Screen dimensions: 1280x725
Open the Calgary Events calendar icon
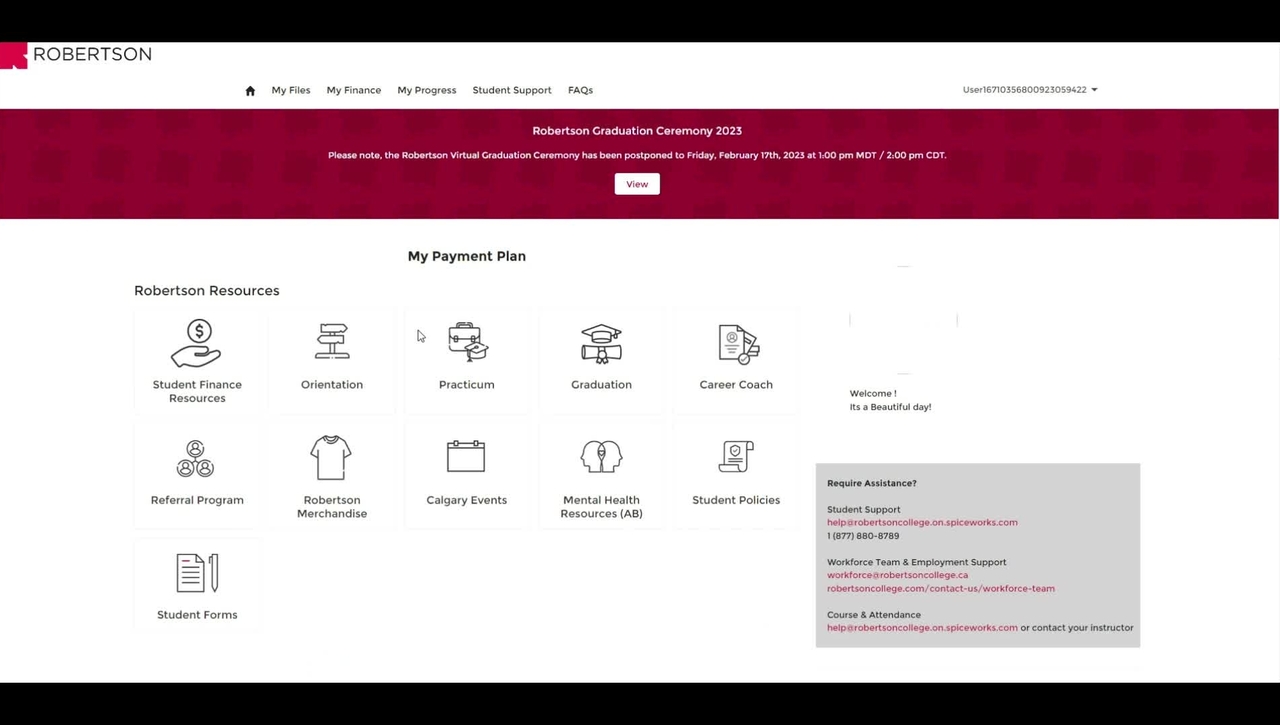466,456
